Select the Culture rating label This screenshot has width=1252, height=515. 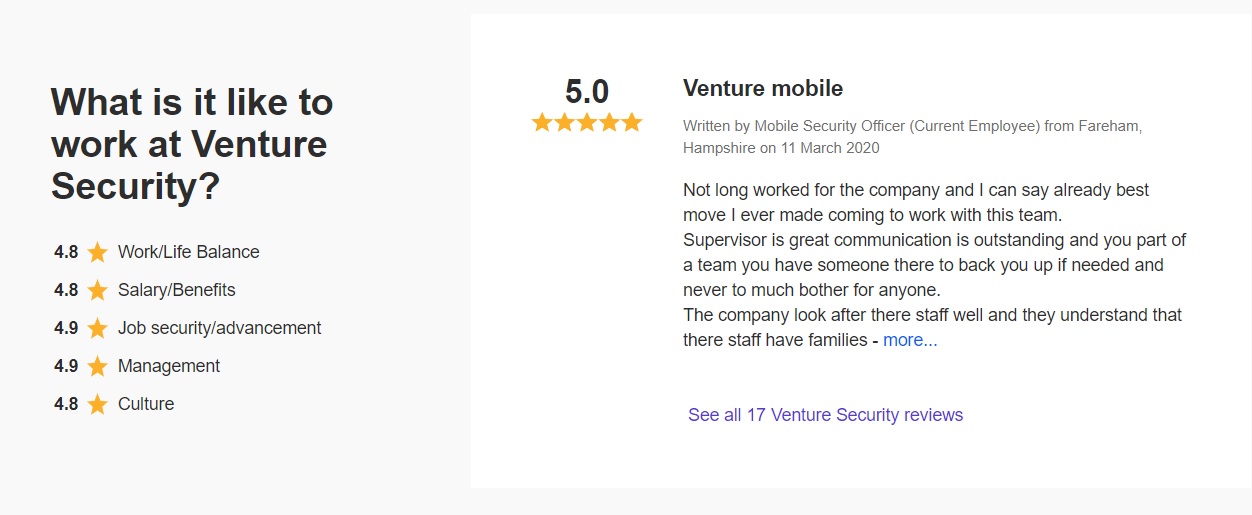(146, 404)
